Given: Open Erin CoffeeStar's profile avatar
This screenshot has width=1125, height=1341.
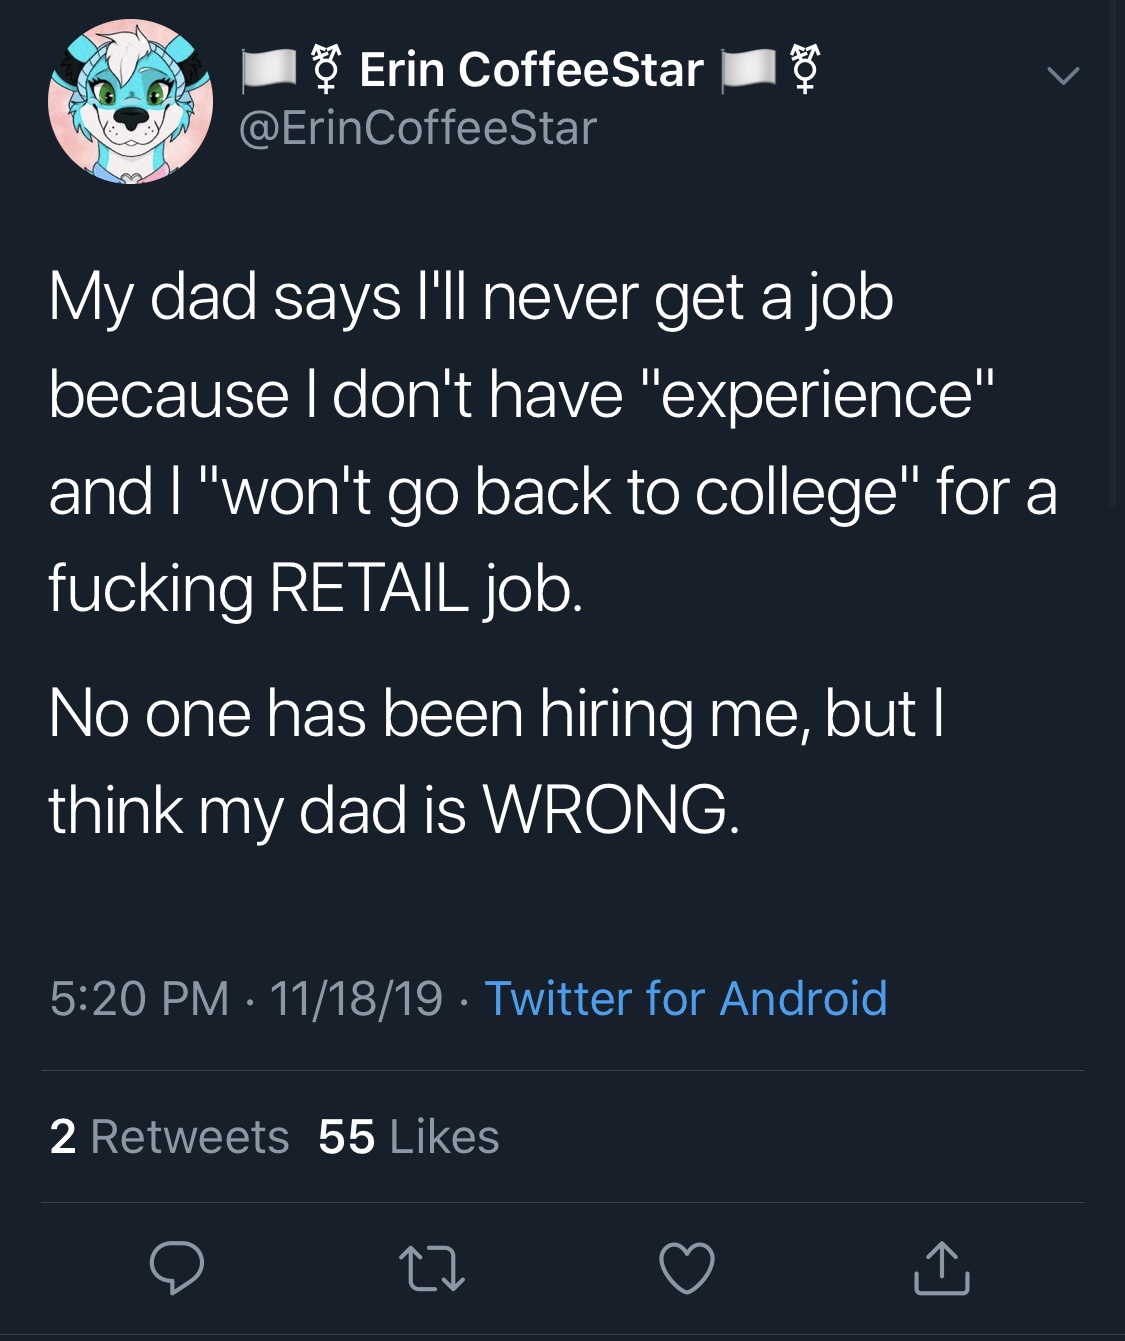Looking at the screenshot, I should click(130, 101).
